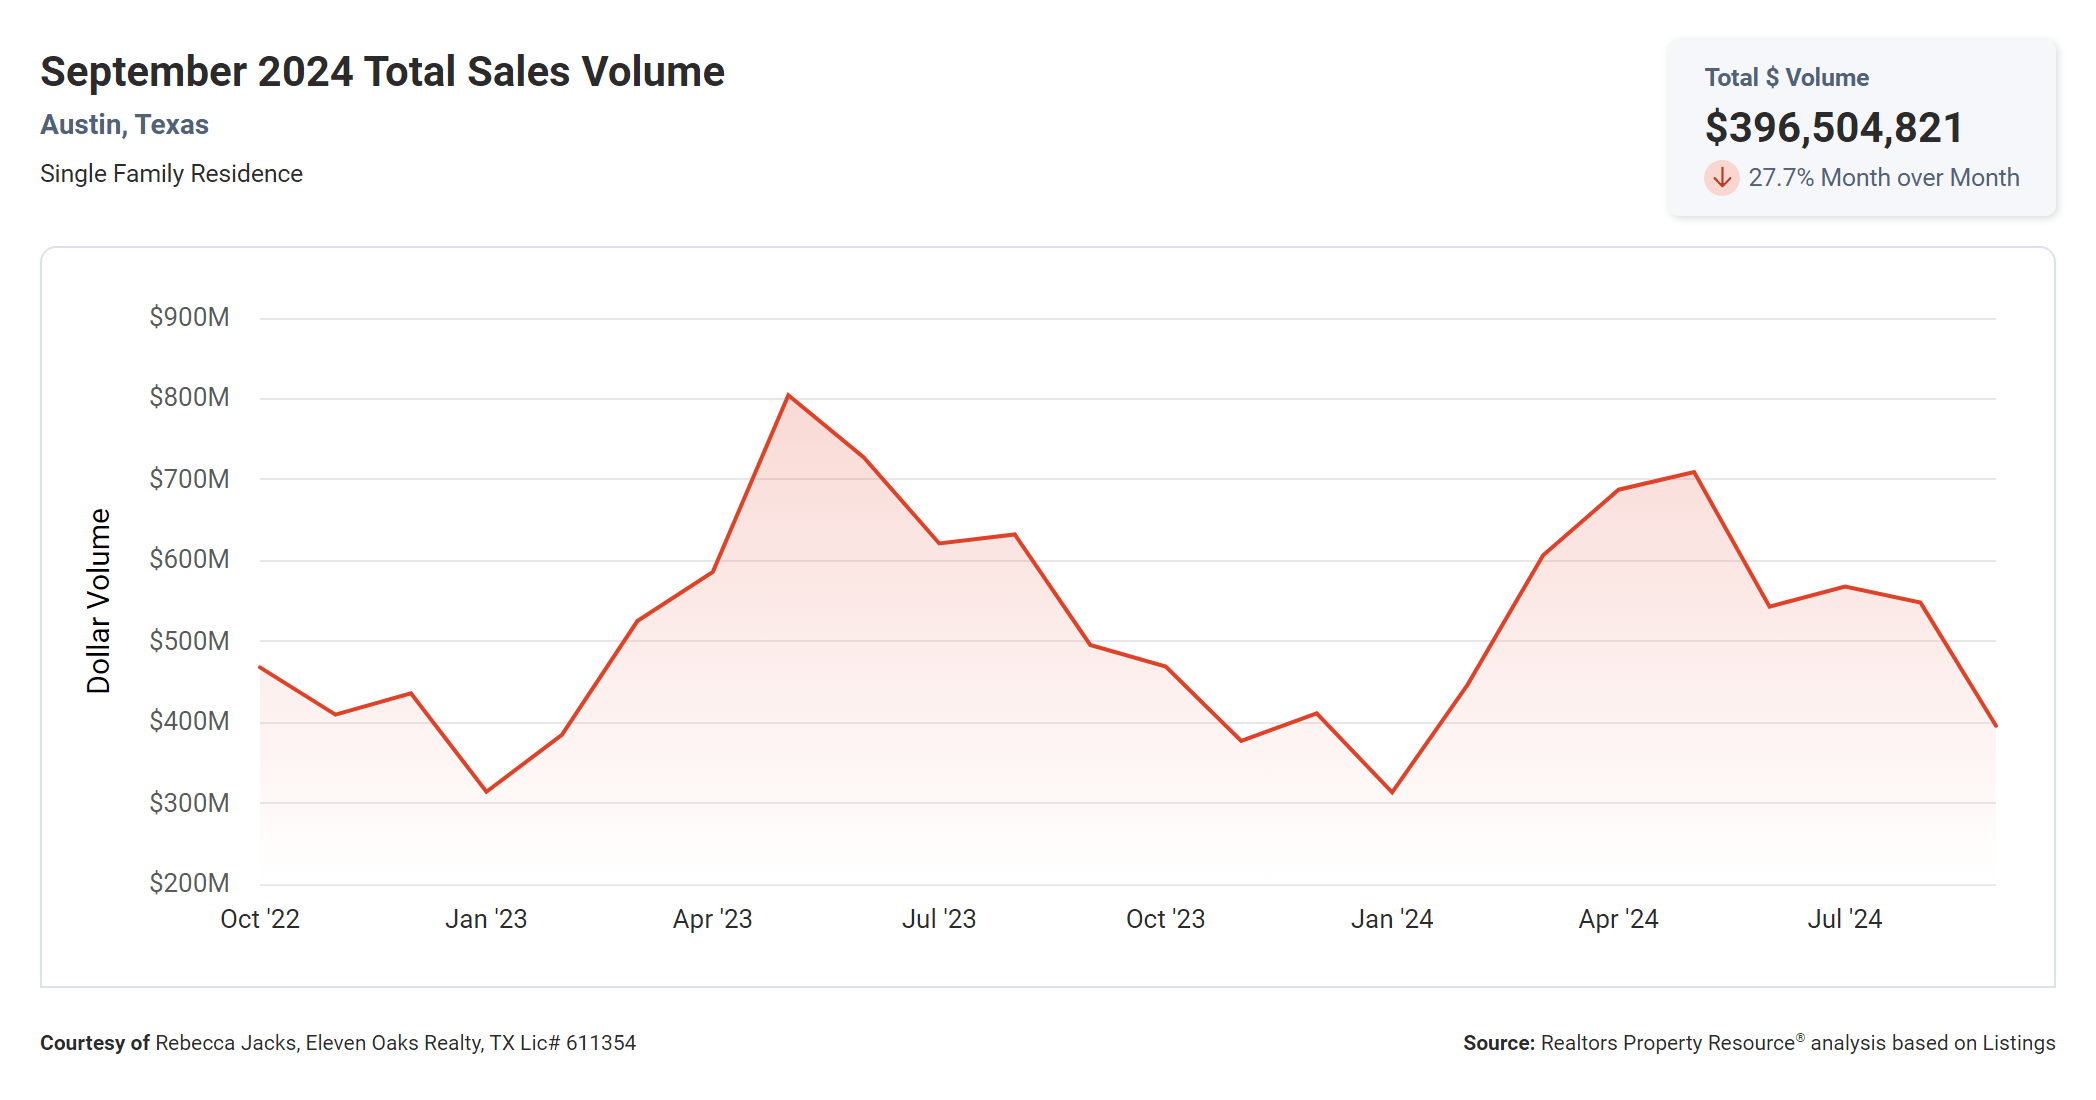Click the $396,504,821 total volume figure
The width and height of the screenshot is (2096, 1100).
[x=1833, y=127]
